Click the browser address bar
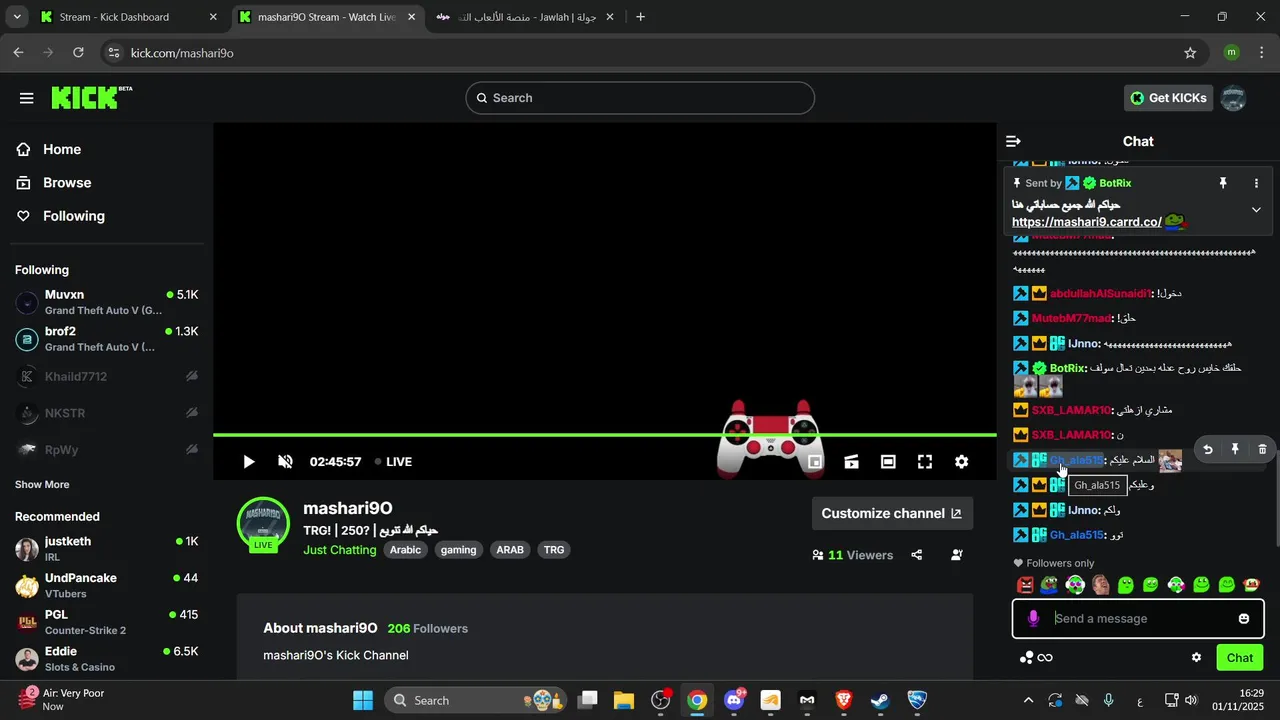The width and height of the screenshot is (1280, 720). point(640,53)
